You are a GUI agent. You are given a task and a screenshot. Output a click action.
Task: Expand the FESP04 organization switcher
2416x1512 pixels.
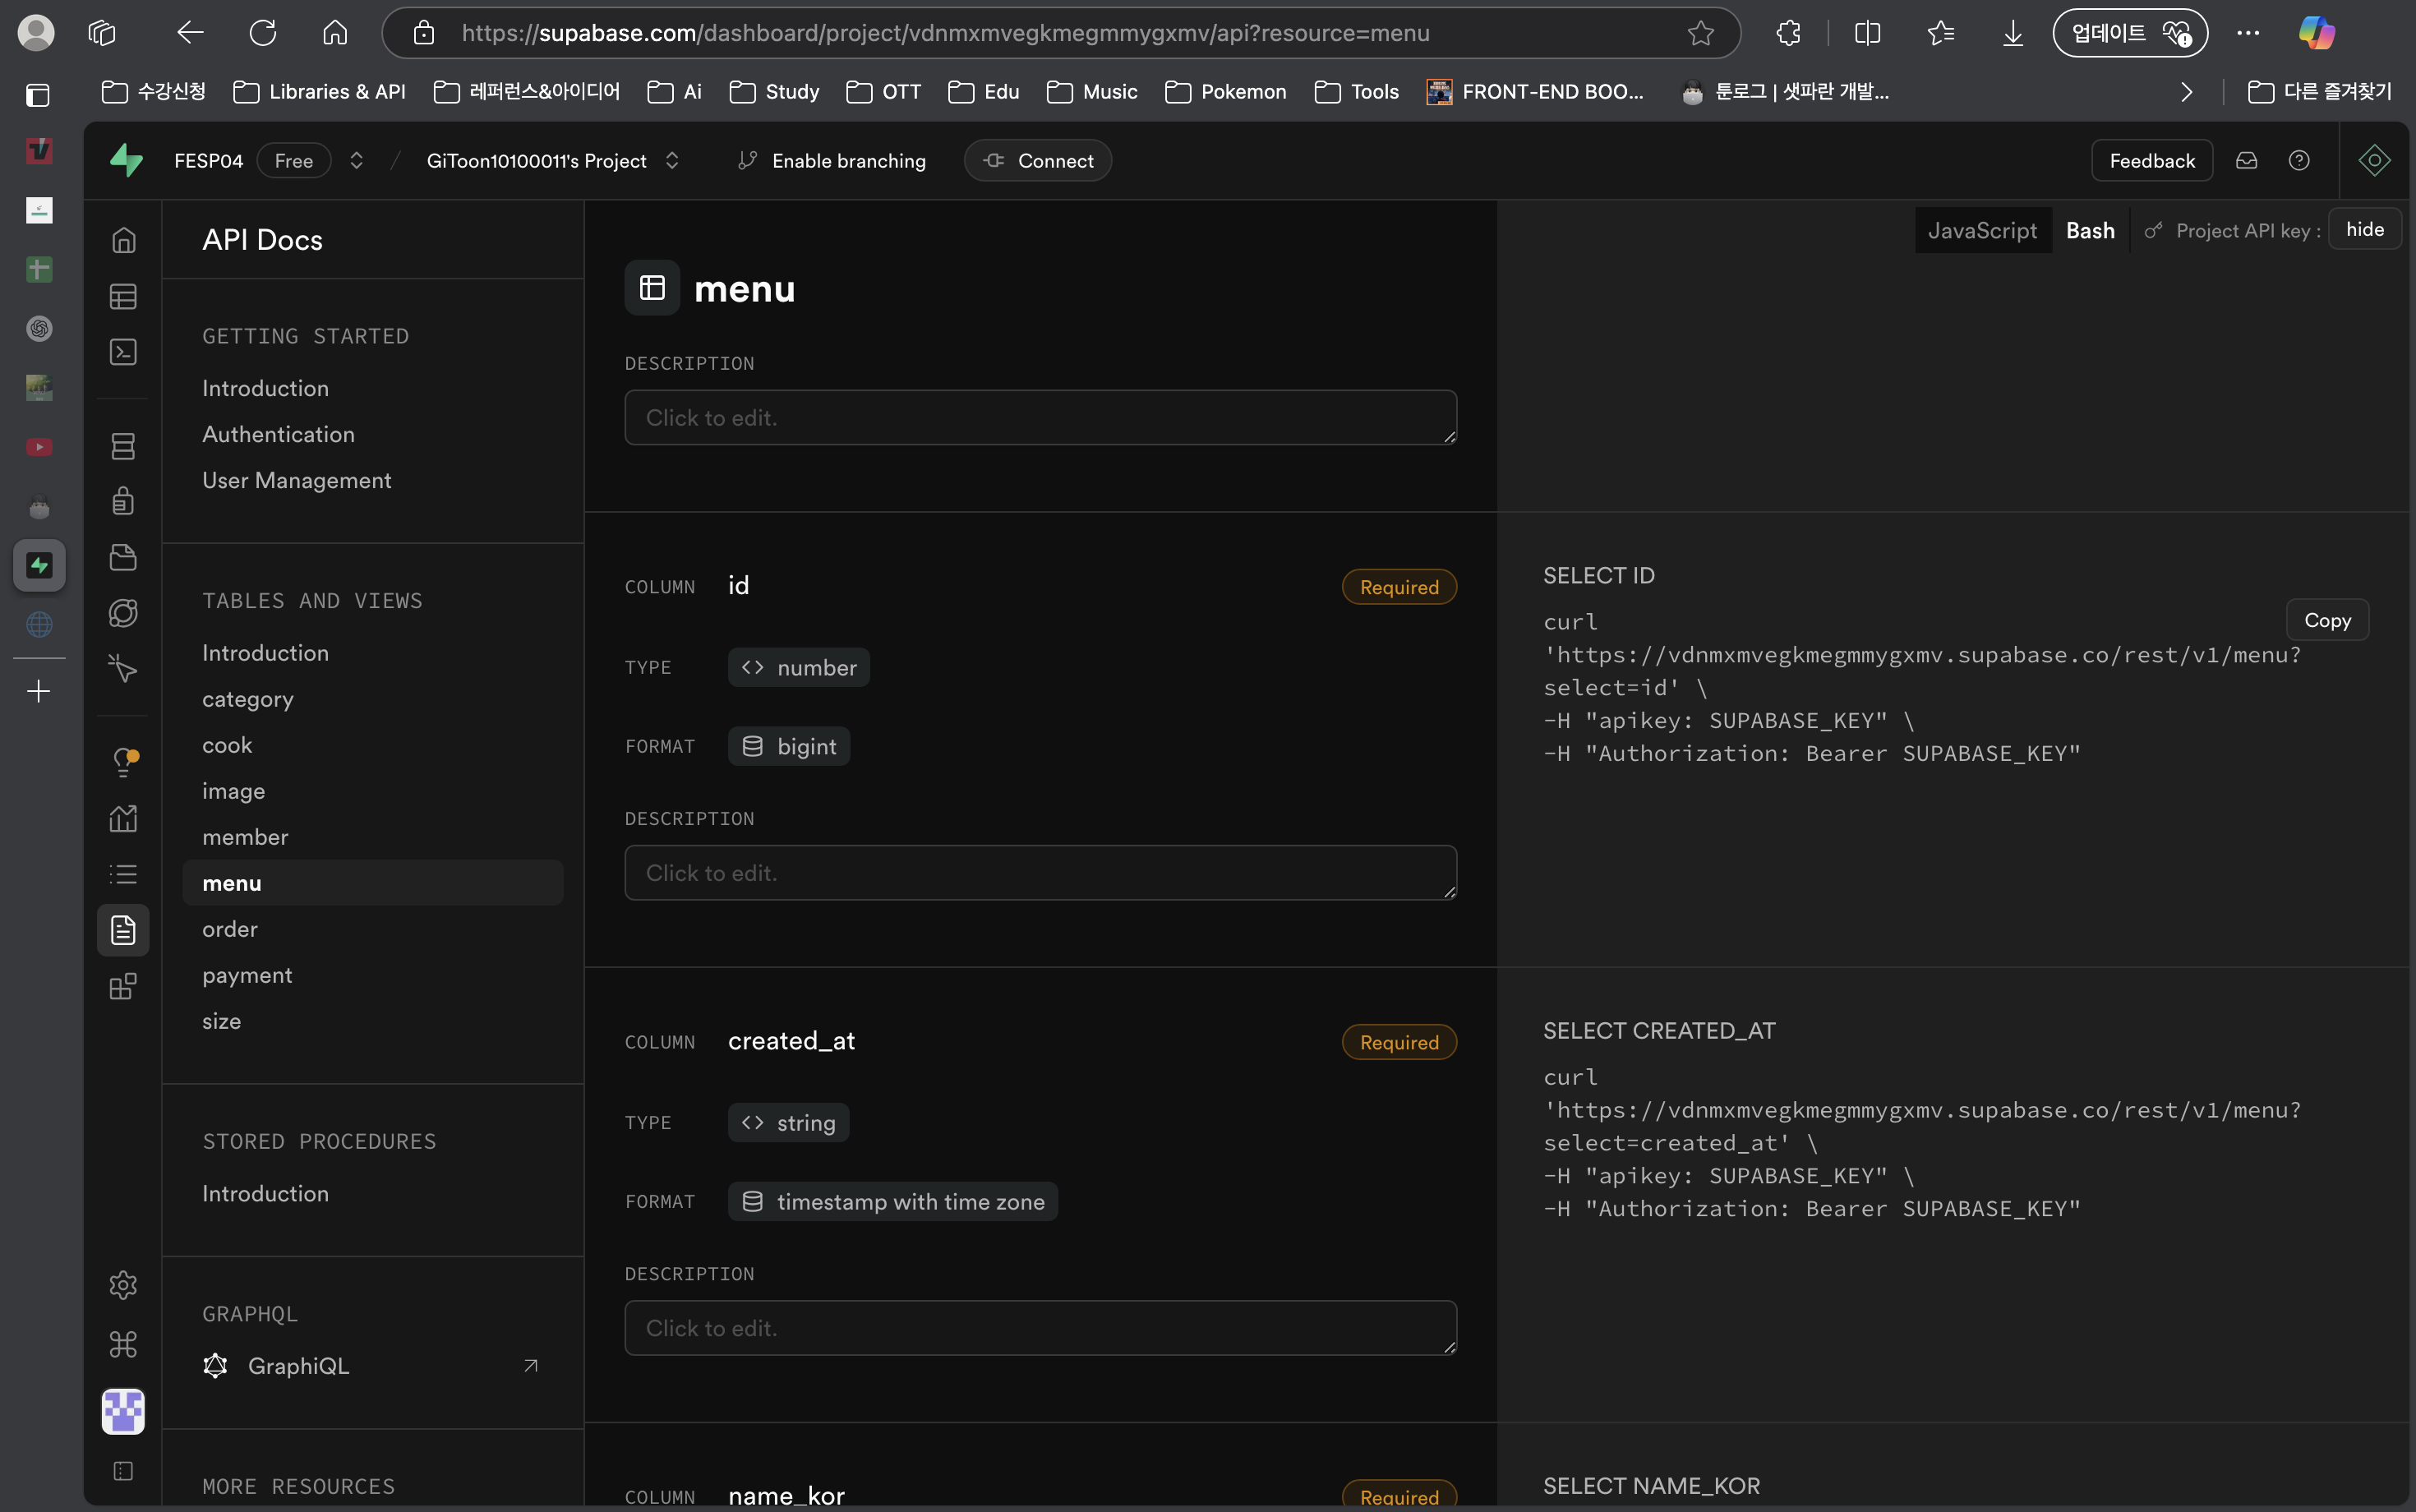tap(356, 160)
